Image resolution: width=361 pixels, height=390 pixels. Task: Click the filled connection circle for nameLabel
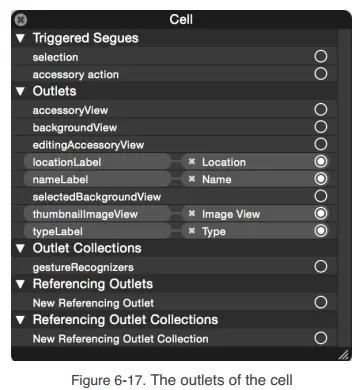point(321,179)
